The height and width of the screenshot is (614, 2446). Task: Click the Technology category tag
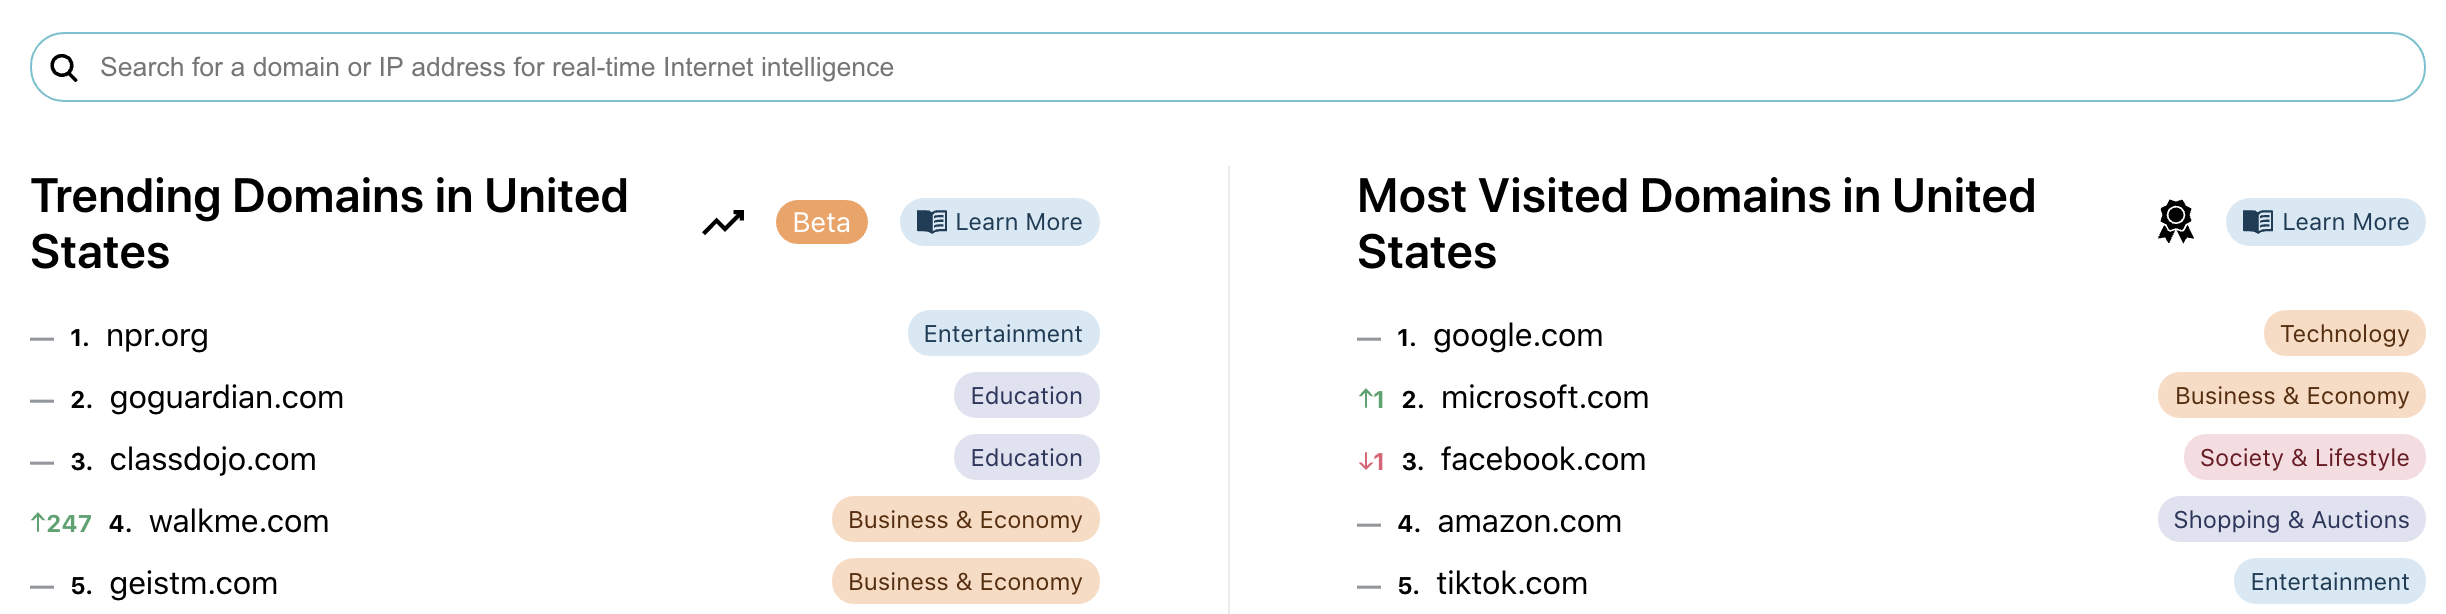(2344, 333)
